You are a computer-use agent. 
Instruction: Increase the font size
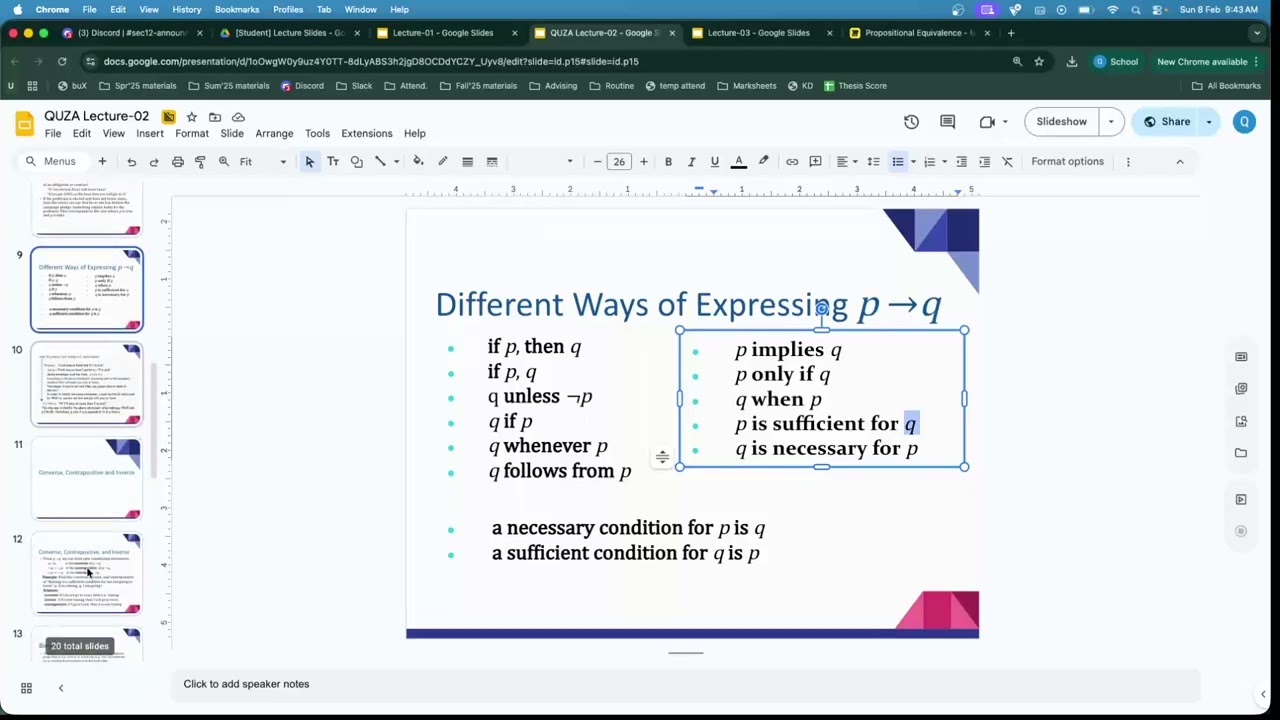click(x=643, y=161)
